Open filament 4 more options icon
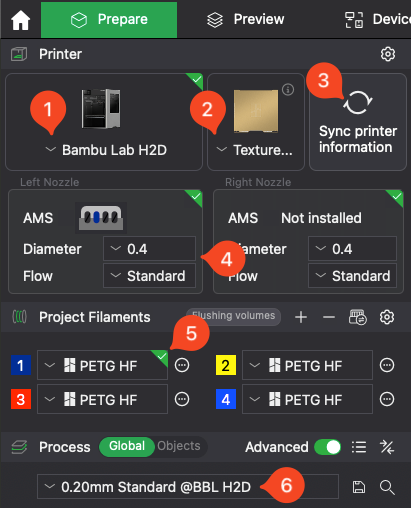The height and width of the screenshot is (508, 411). (x=387, y=399)
